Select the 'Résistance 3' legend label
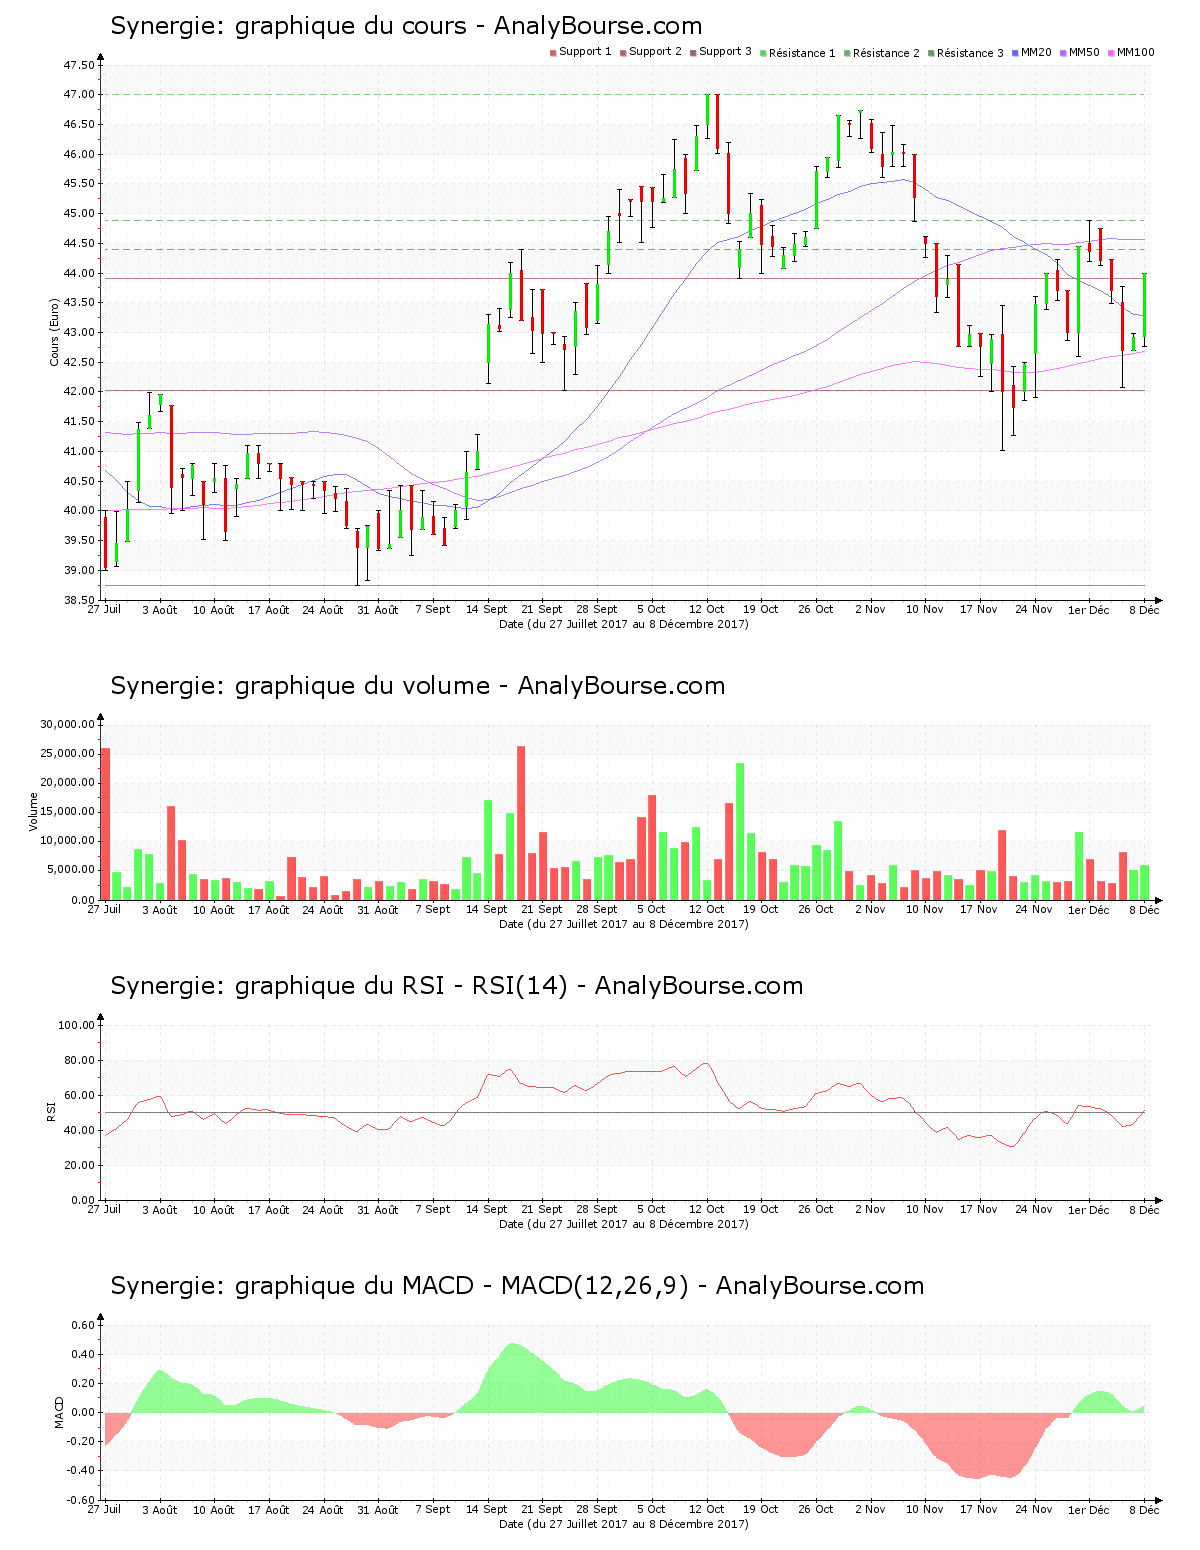Image resolution: width=1200 pixels, height=1550 pixels. 970,53
